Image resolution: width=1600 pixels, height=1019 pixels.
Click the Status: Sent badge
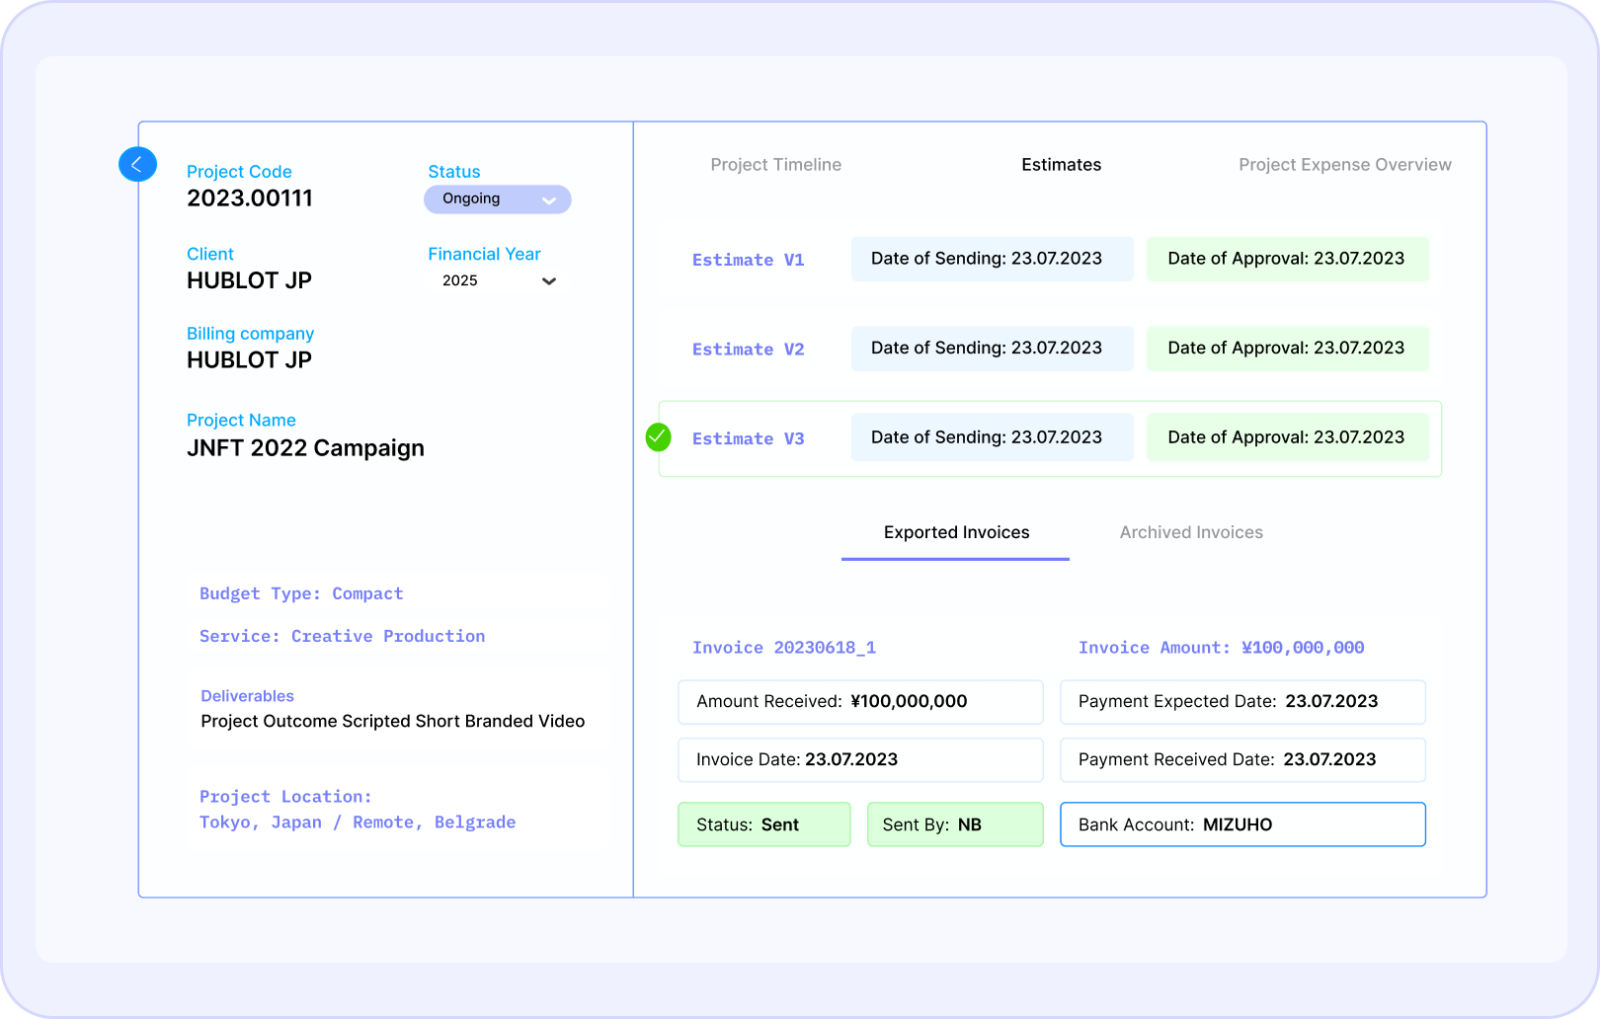[x=764, y=825]
